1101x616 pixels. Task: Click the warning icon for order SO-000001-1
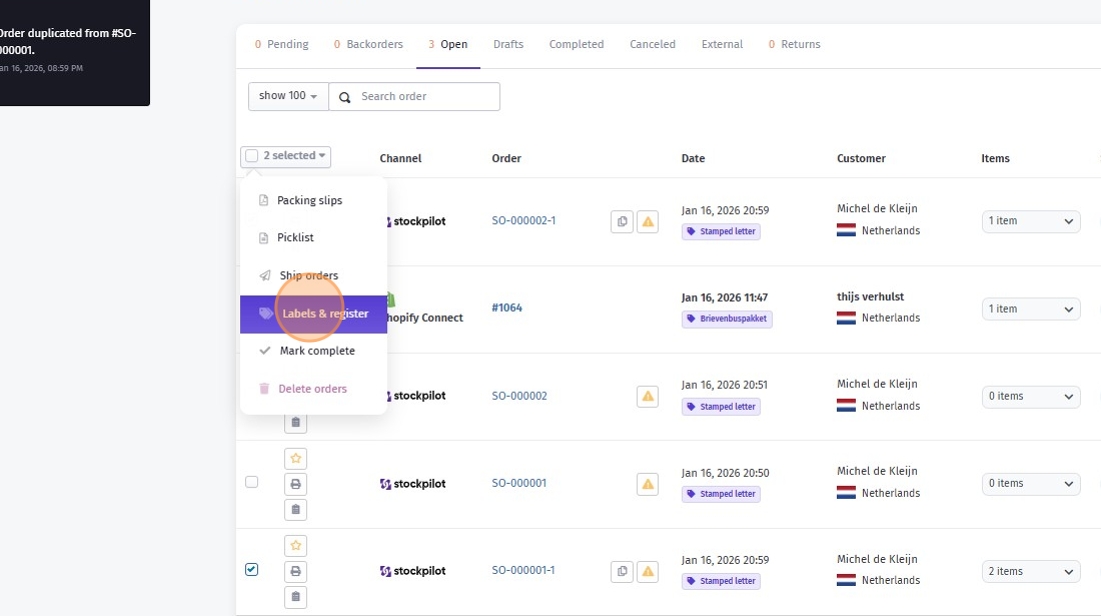point(648,572)
